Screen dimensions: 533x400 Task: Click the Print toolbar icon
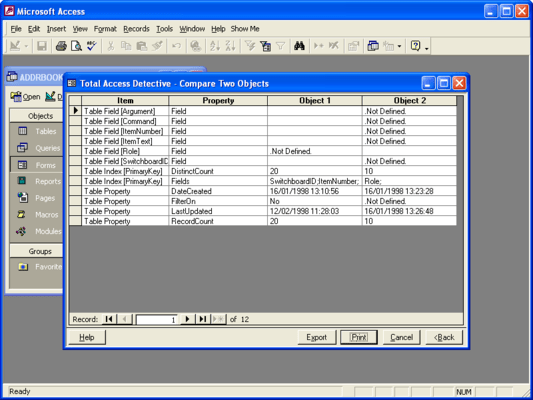click(61, 46)
